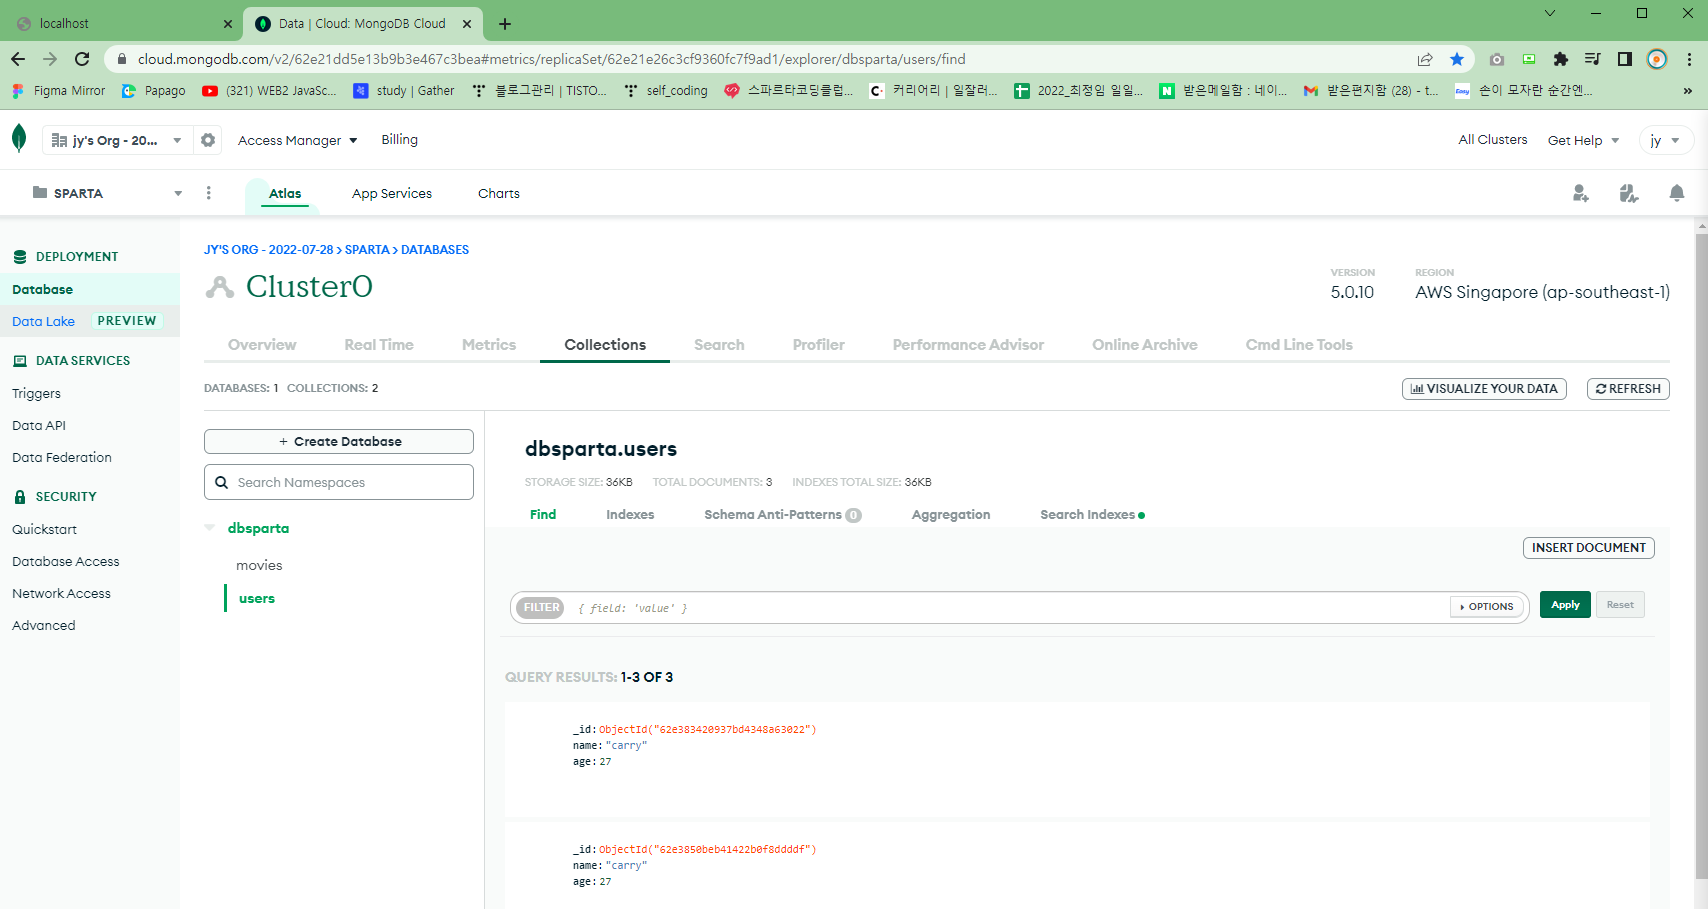Click Chrome profile avatar icon
Screen dimensions: 1708x909
pos(1657,59)
